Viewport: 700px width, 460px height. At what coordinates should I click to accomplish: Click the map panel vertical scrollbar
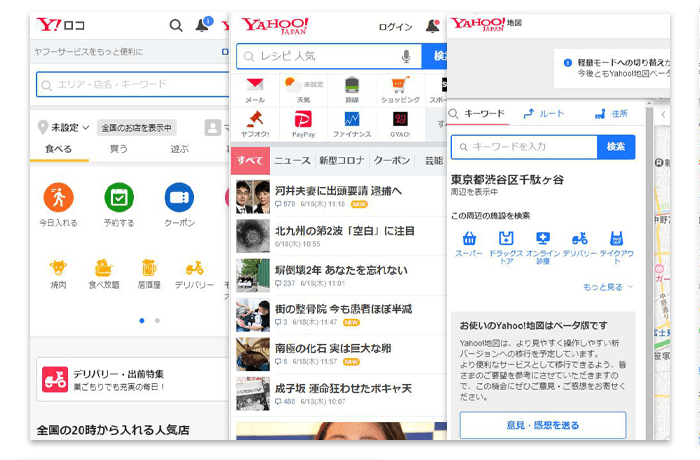click(649, 272)
